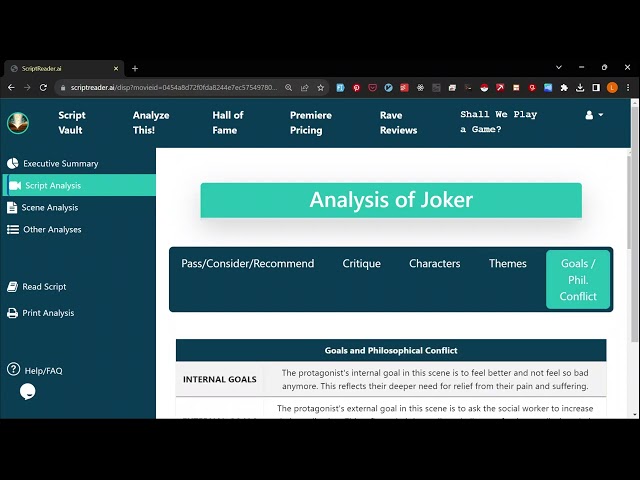Select the ScriptReader.ai browser tab
Image resolution: width=640 pixels, height=480 pixels.
pos(64,69)
